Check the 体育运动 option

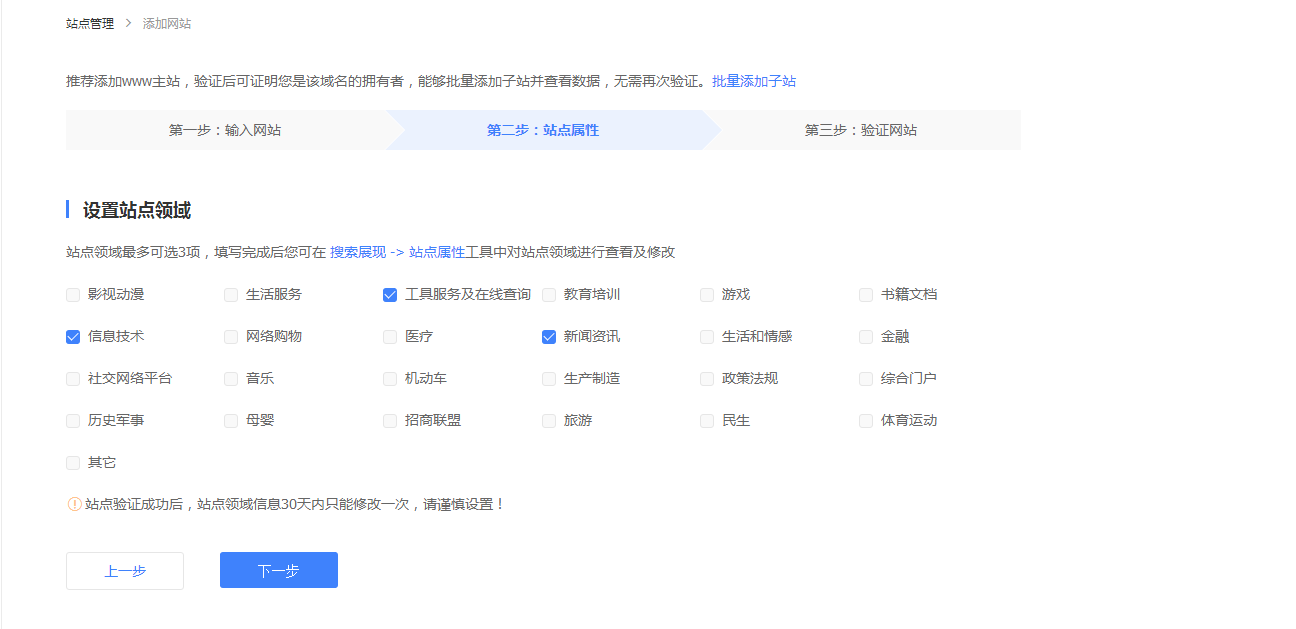[x=865, y=420]
